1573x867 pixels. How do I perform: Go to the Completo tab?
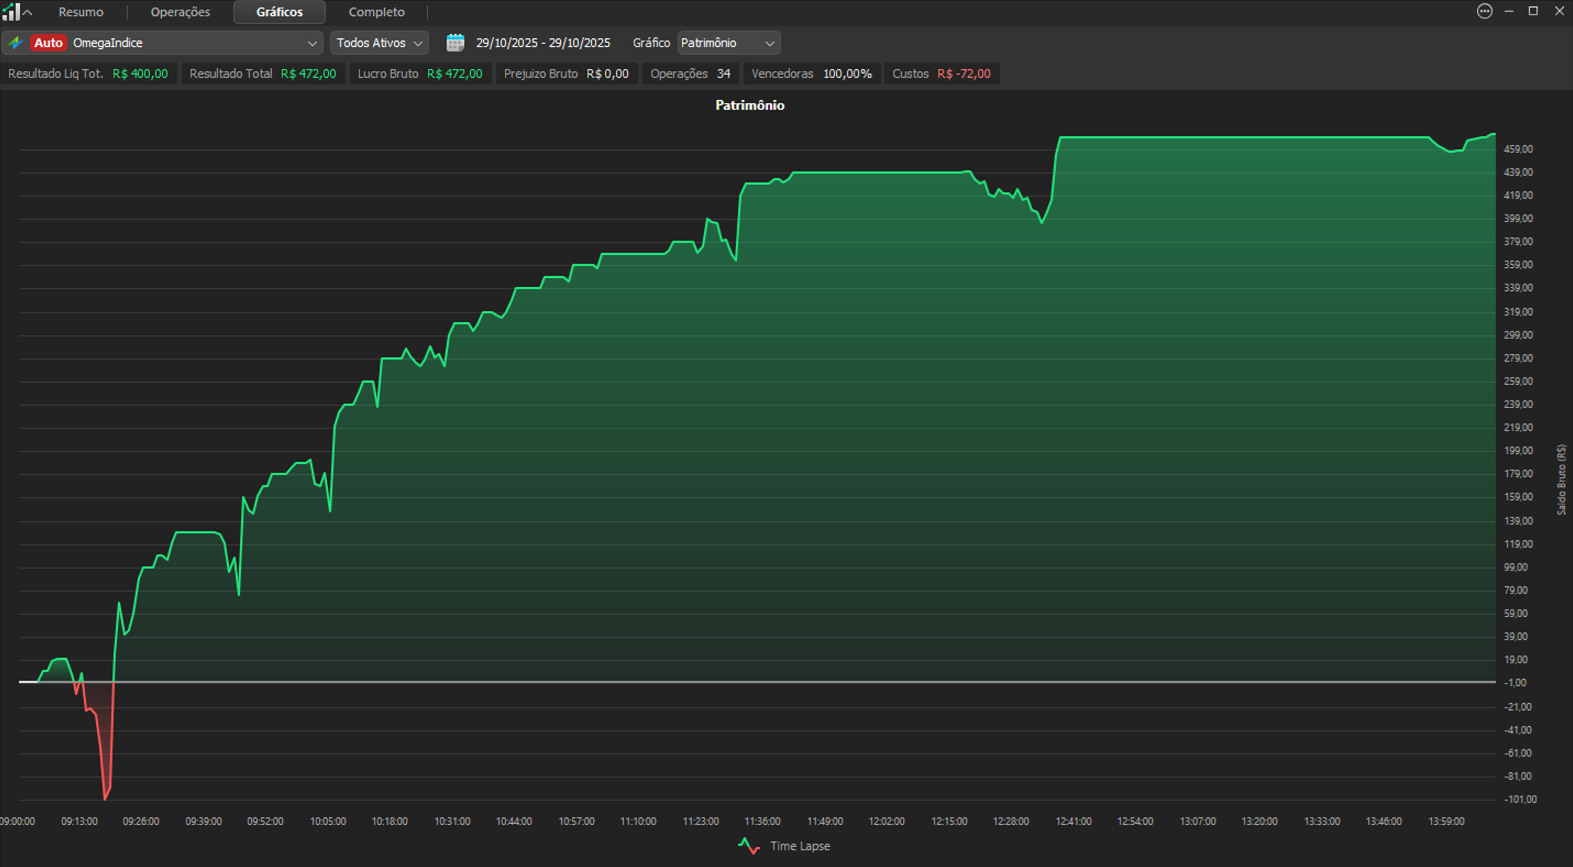tap(376, 12)
